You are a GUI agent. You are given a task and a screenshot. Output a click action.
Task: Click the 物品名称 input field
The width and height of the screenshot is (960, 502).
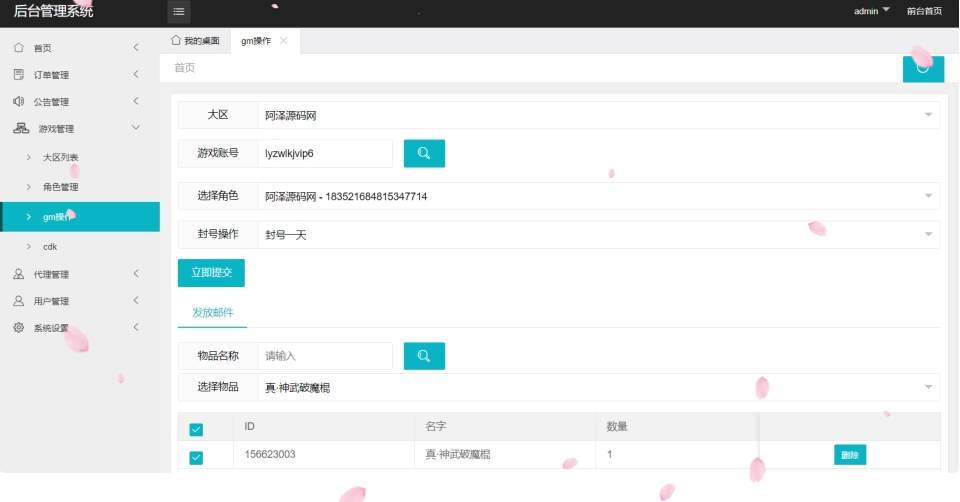[325, 356]
